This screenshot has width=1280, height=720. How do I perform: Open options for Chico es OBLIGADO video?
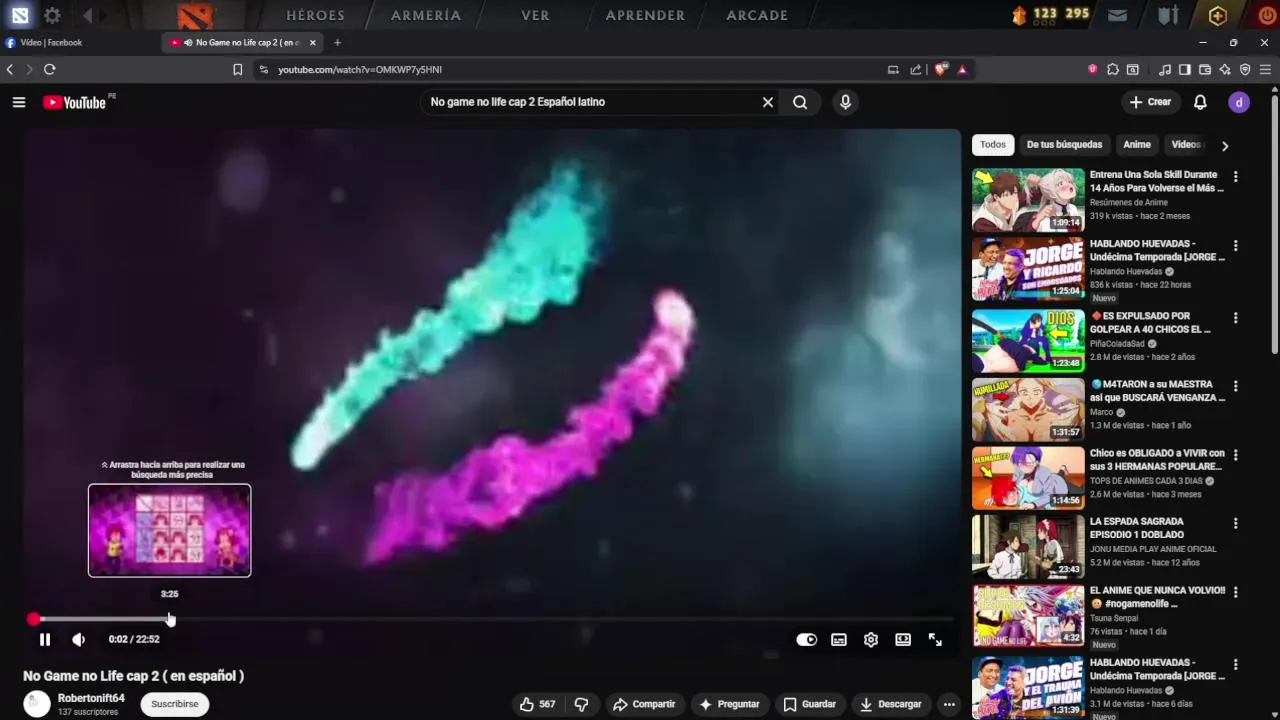[x=1236, y=455]
